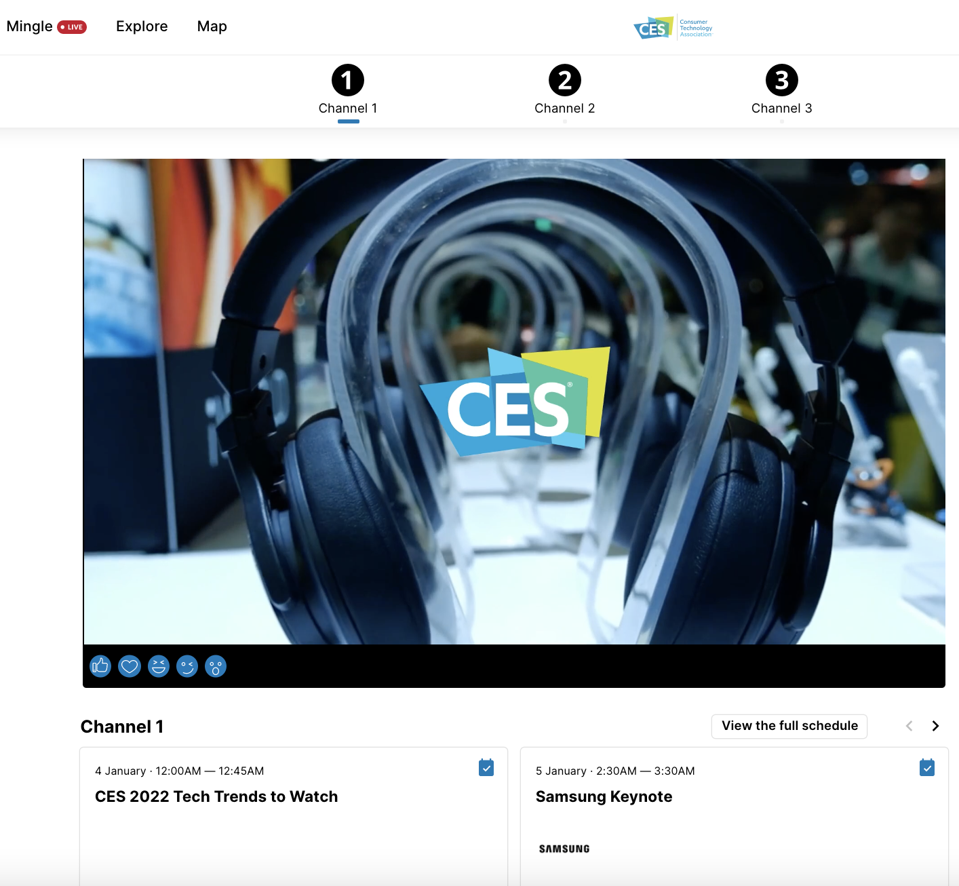Toggle the calendar reminder for Samsung Keynote
The width and height of the screenshot is (959, 886).
click(927, 767)
